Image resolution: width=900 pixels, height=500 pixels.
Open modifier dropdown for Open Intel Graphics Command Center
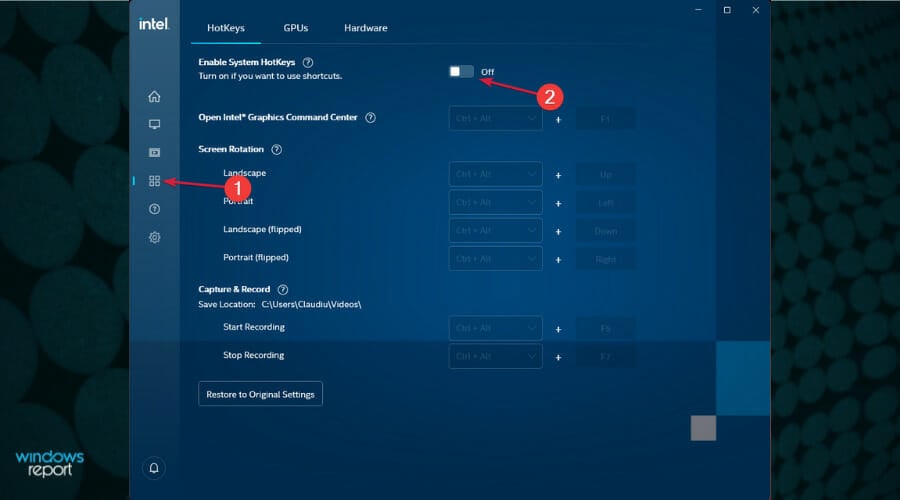click(x=495, y=119)
